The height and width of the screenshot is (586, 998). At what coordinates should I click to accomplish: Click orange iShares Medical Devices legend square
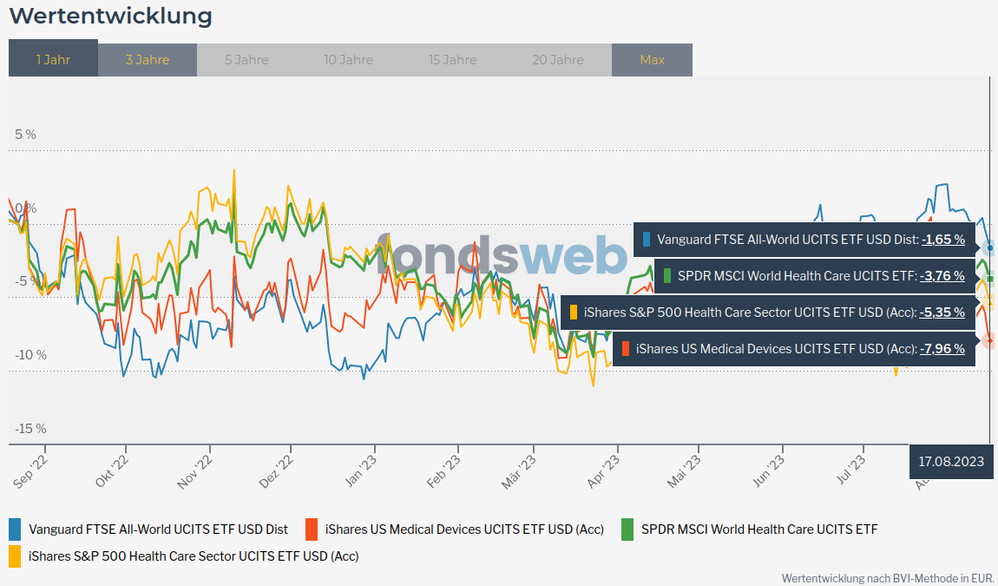[x=311, y=529]
